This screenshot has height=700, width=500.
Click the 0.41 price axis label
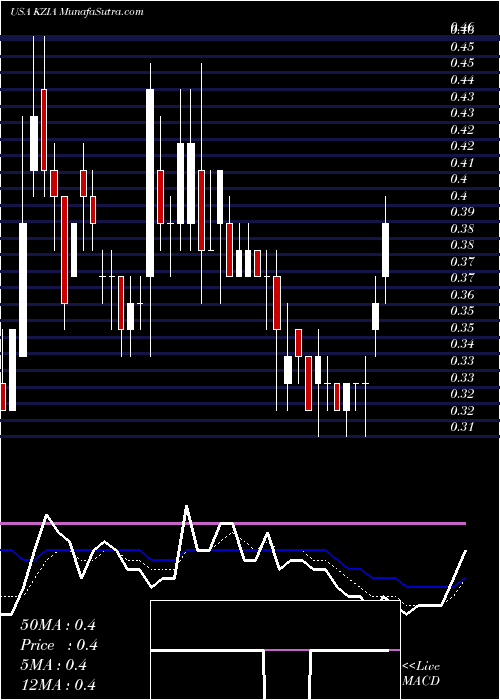[x=462, y=162]
